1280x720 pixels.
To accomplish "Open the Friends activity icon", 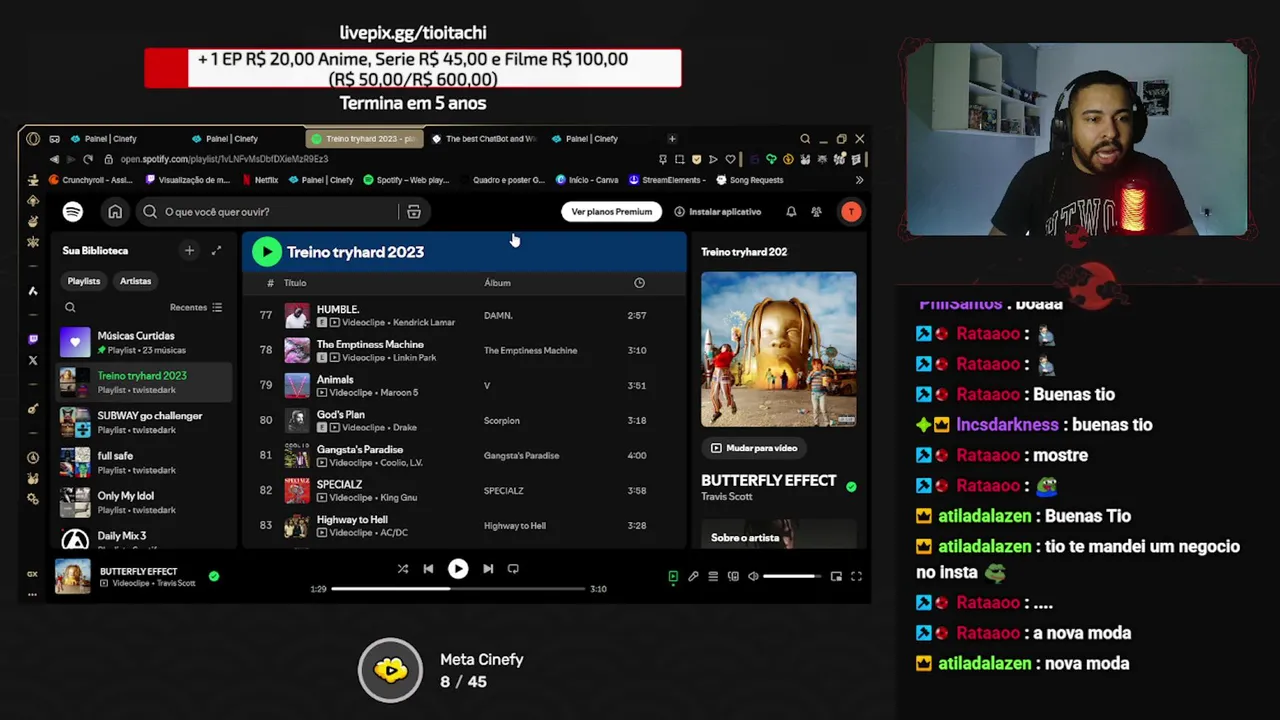I will (x=816, y=212).
